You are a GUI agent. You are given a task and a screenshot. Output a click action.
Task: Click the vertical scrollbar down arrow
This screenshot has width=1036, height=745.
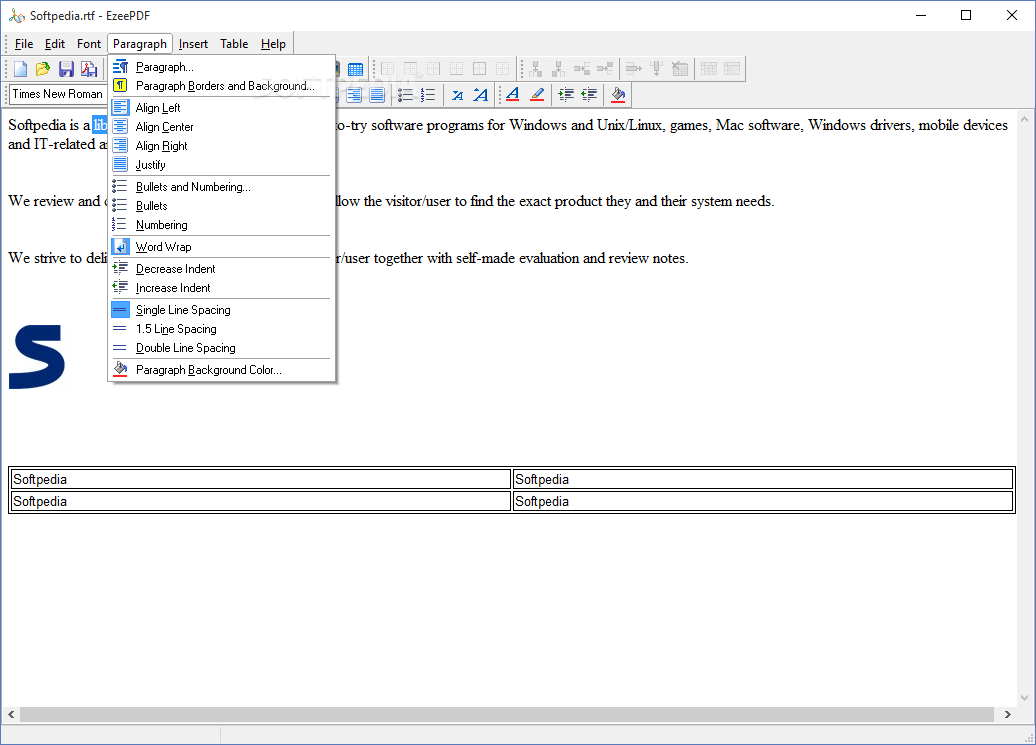(1025, 697)
